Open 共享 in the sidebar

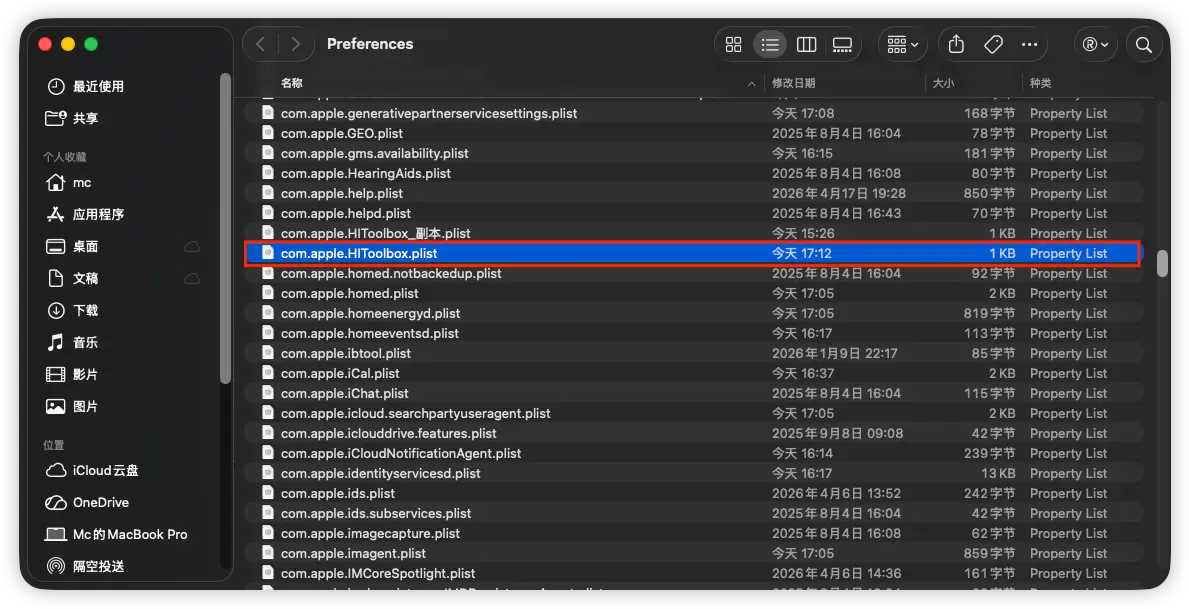72,118
